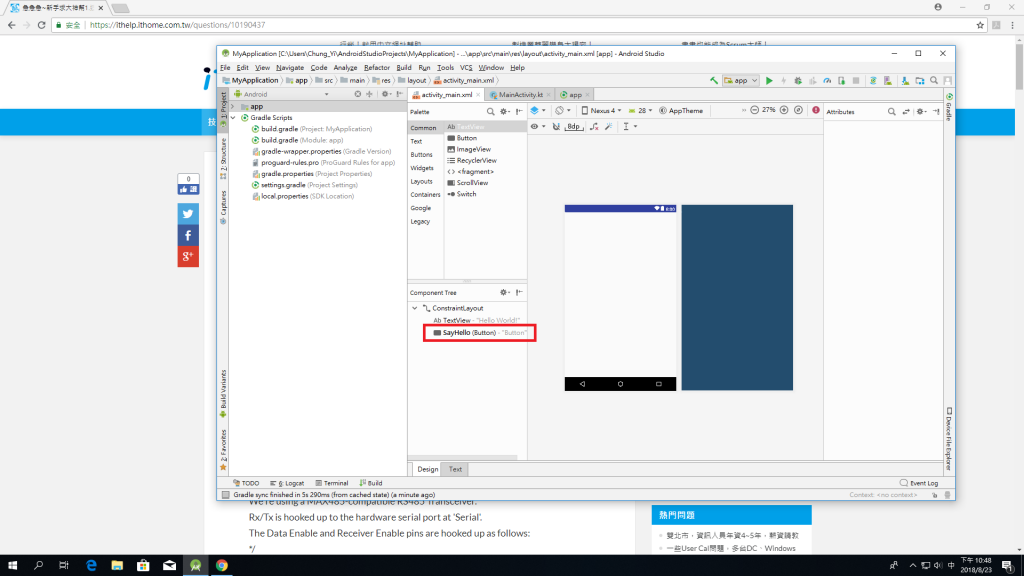
Task: Open the AVD Manager icon
Action: [888, 81]
